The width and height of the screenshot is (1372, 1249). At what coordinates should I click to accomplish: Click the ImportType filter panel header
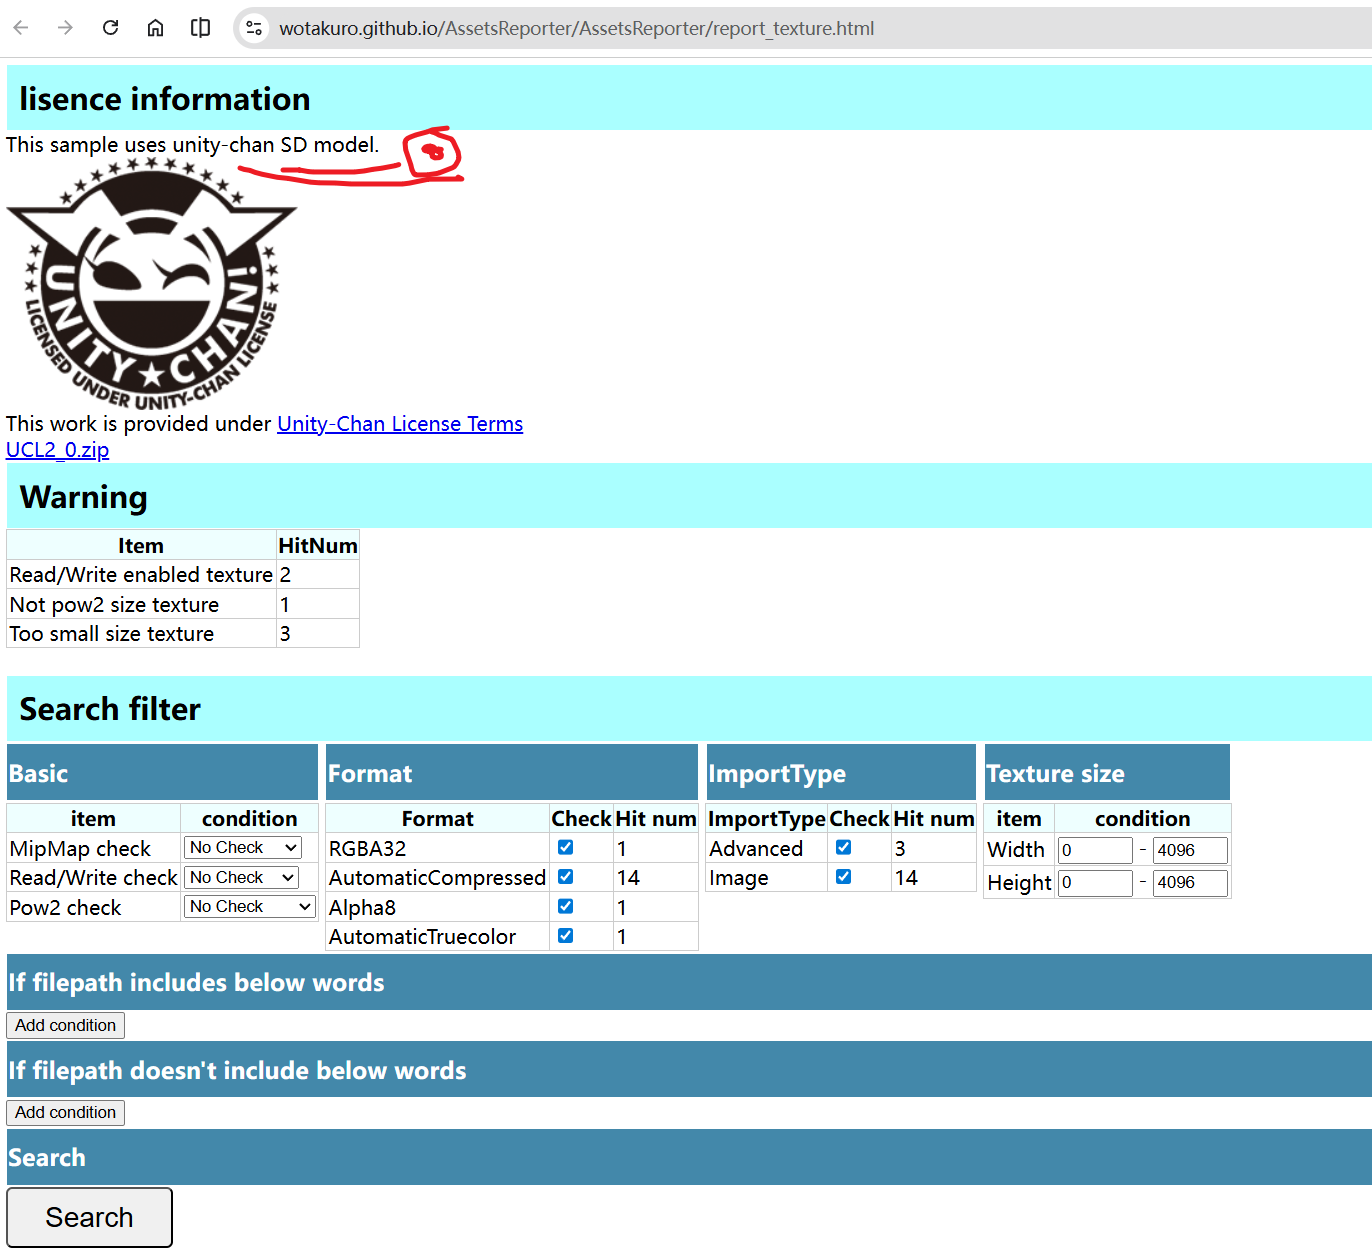pos(841,773)
